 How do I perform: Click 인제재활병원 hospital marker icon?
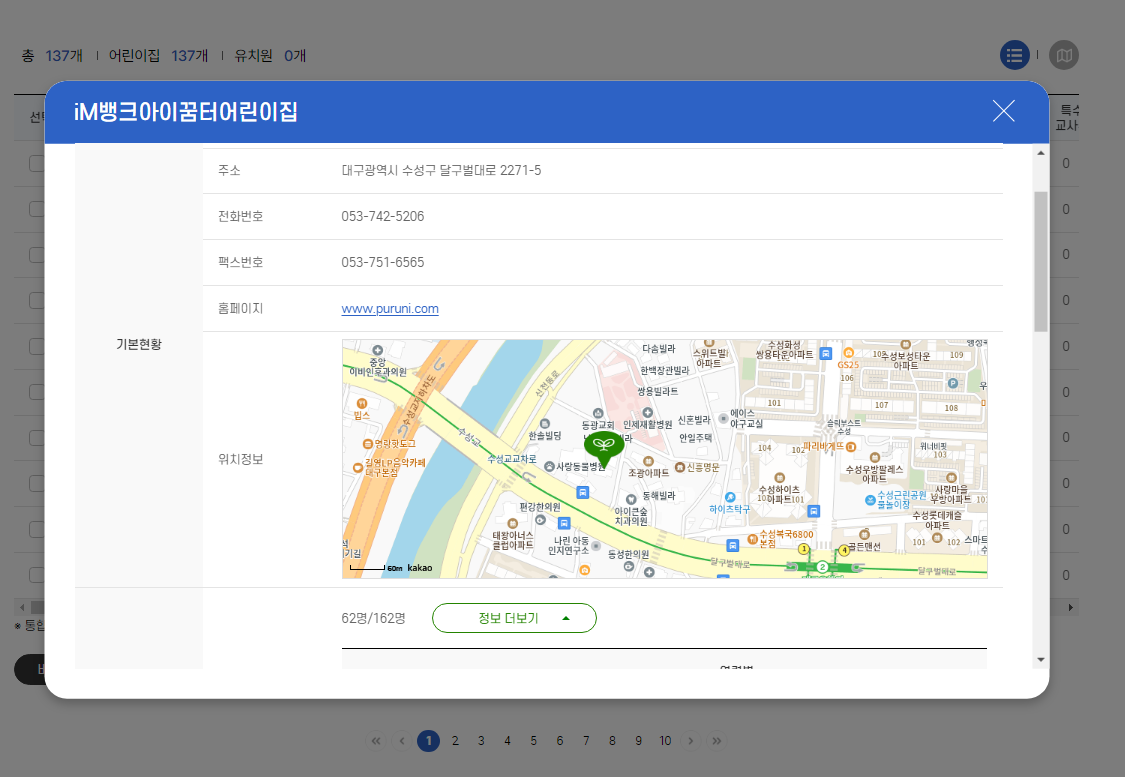point(647,413)
